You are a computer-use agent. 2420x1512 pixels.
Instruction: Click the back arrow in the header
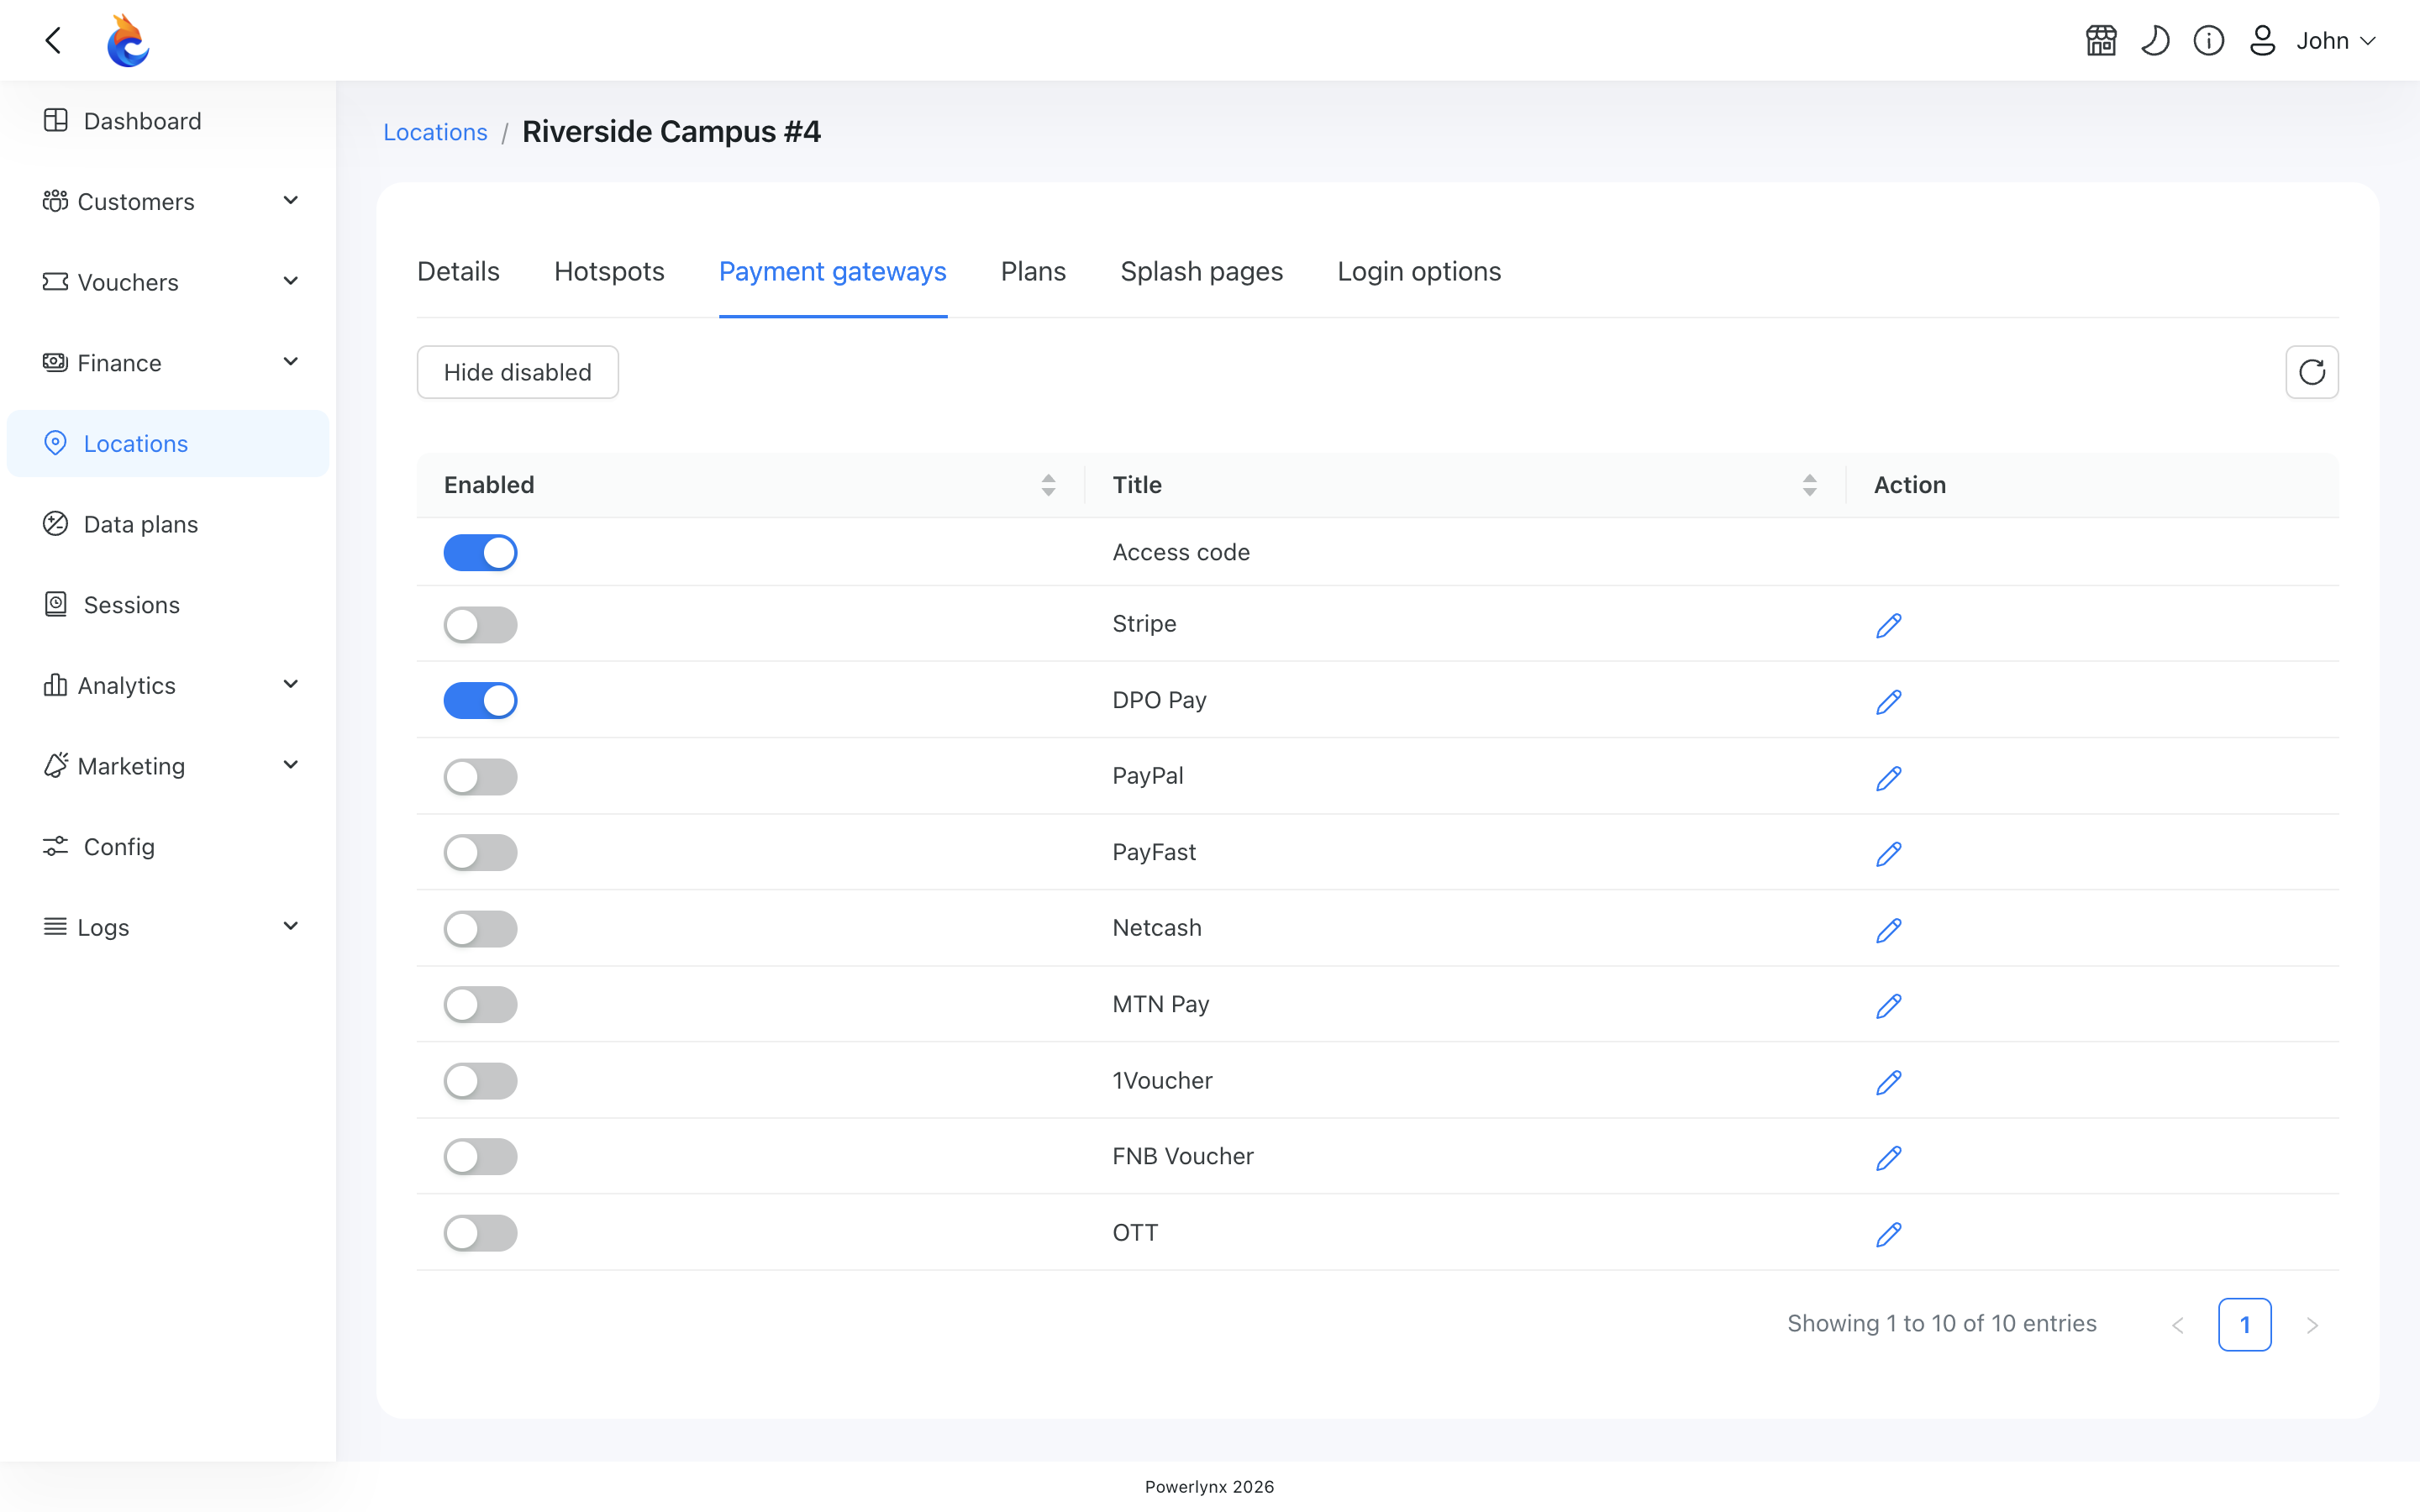pyautogui.click(x=54, y=40)
